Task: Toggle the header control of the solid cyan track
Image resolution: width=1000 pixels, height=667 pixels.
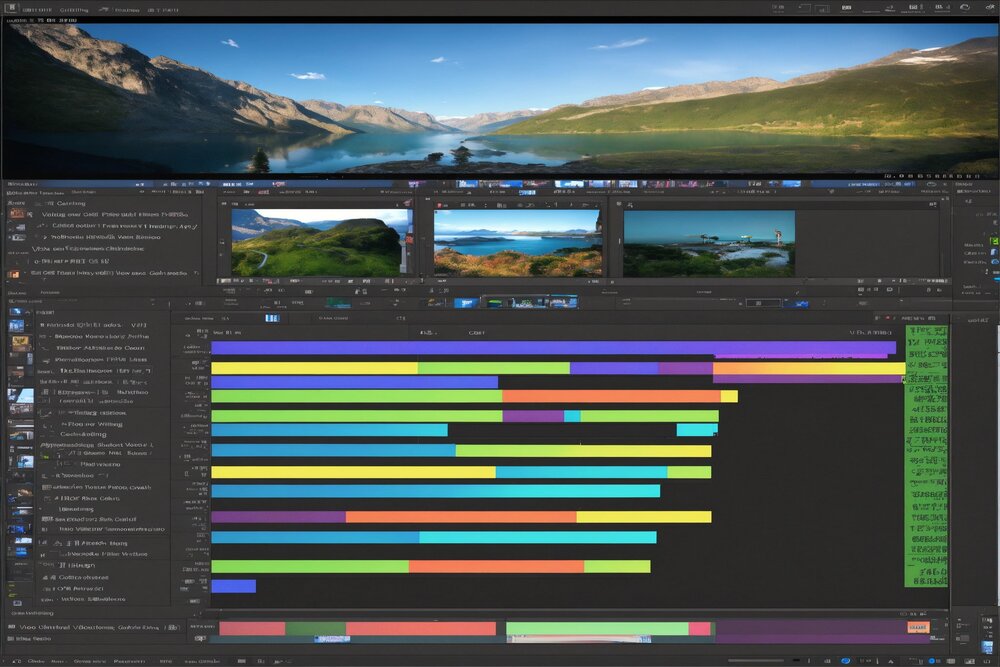Action: pos(190,491)
